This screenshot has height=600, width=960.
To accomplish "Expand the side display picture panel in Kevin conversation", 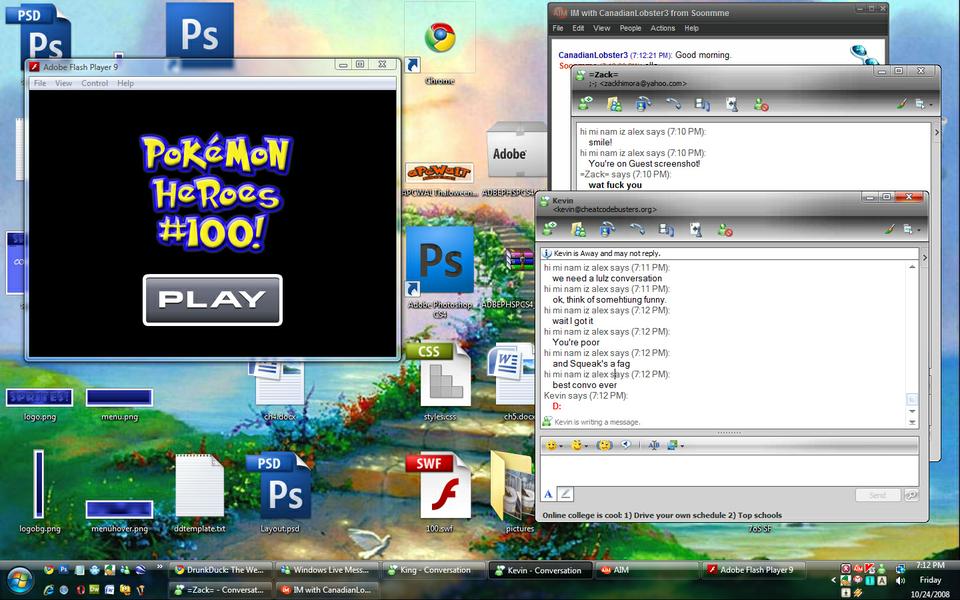I will (924, 258).
